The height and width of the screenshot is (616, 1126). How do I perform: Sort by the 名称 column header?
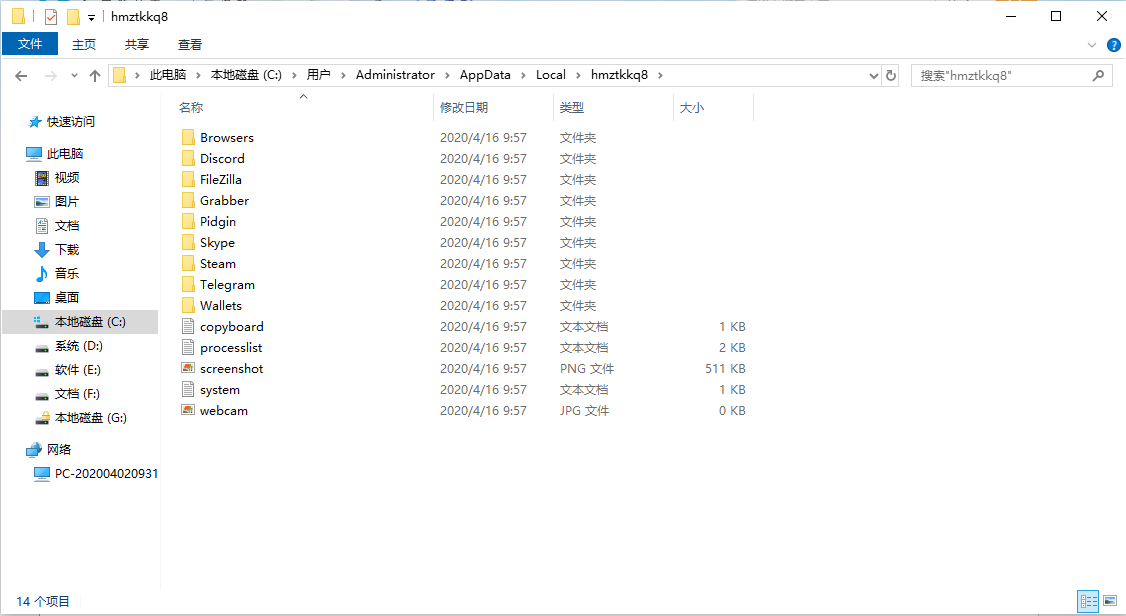point(304,108)
